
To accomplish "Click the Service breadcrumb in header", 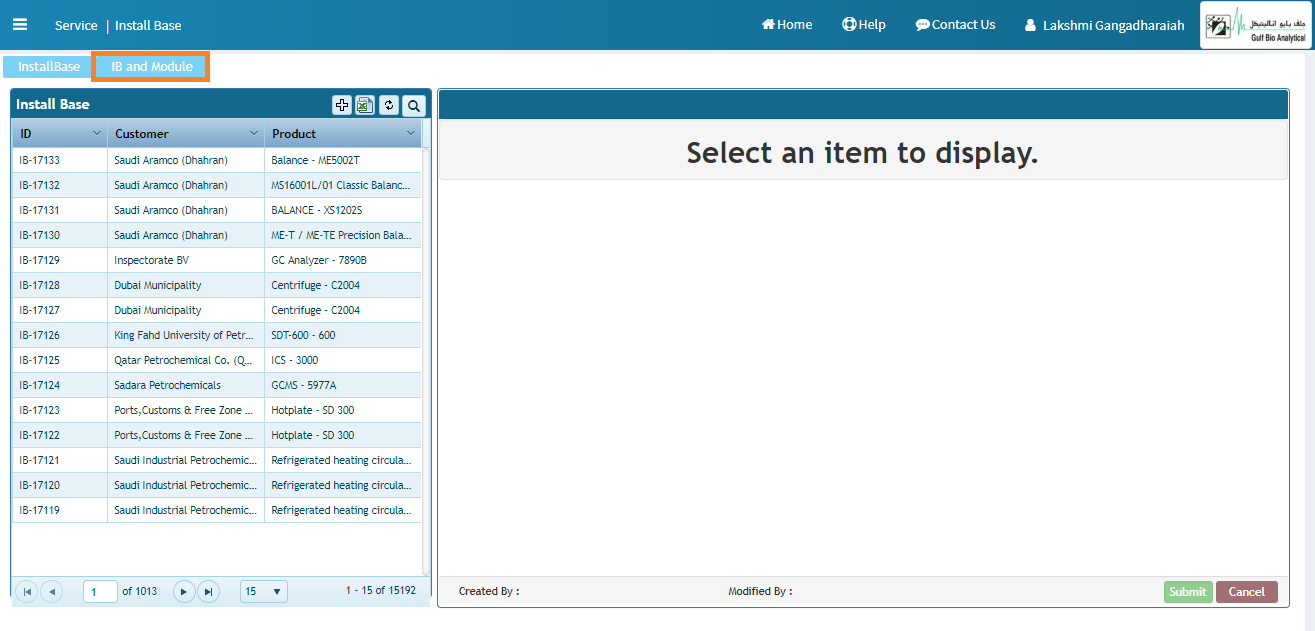I will point(76,25).
